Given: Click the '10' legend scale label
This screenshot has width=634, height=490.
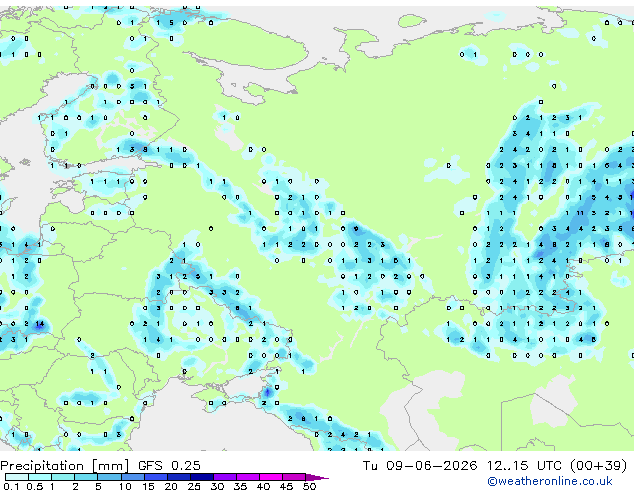Looking at the screenshot, I should coord(125,486).
